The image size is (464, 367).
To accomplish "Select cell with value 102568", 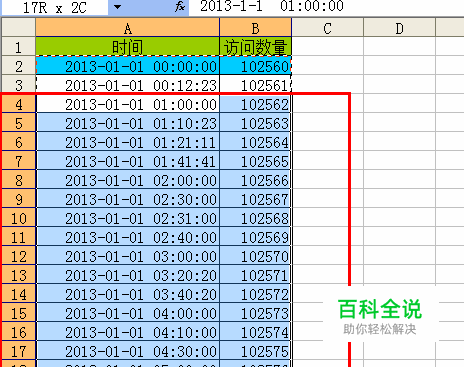I will 256,218.
